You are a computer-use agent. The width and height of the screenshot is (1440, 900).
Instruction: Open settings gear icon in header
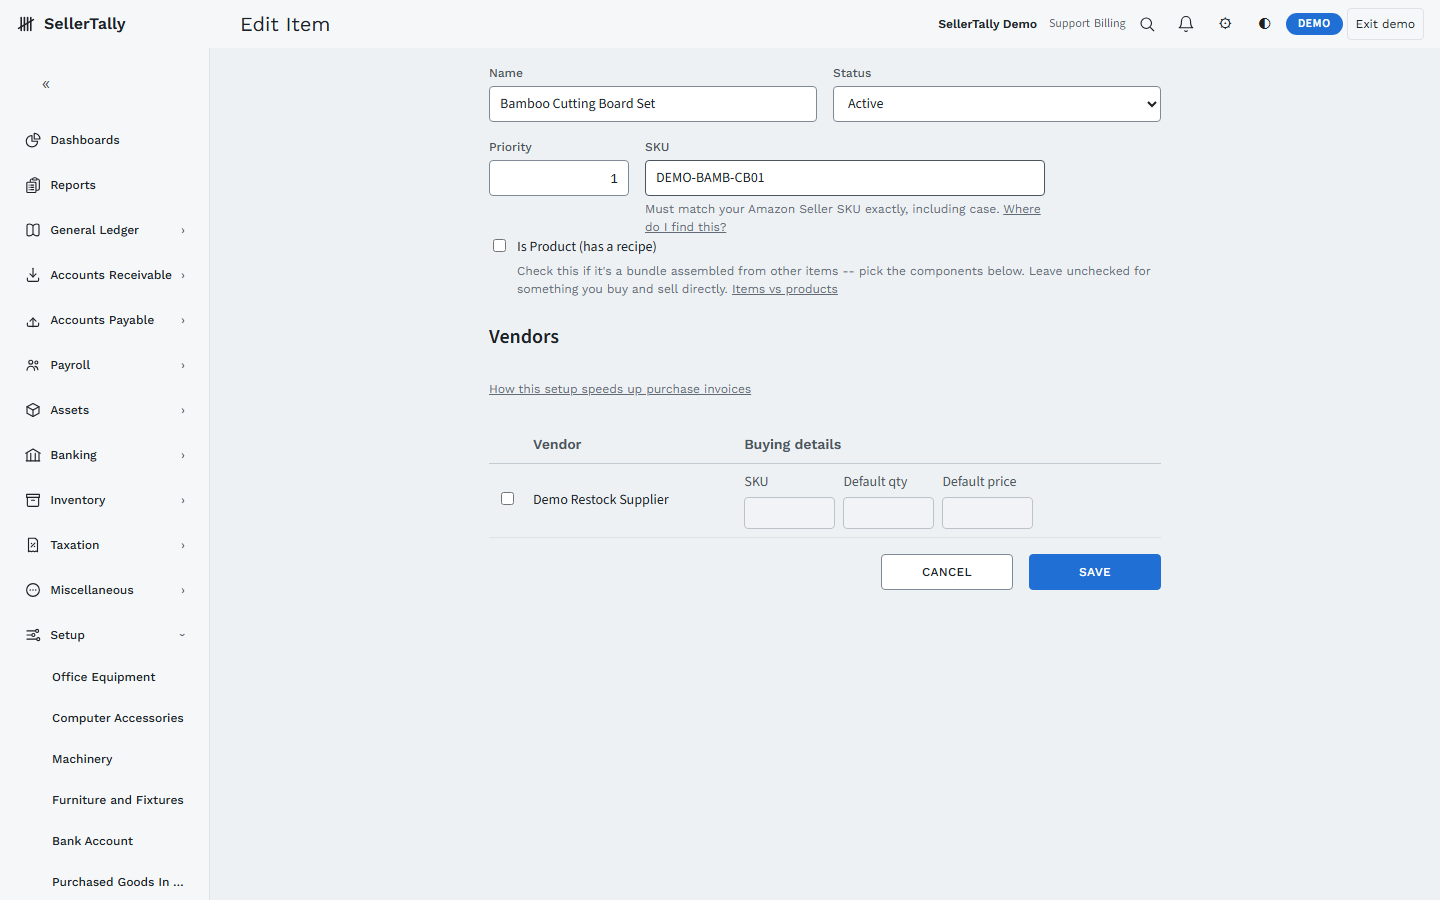1225,23
